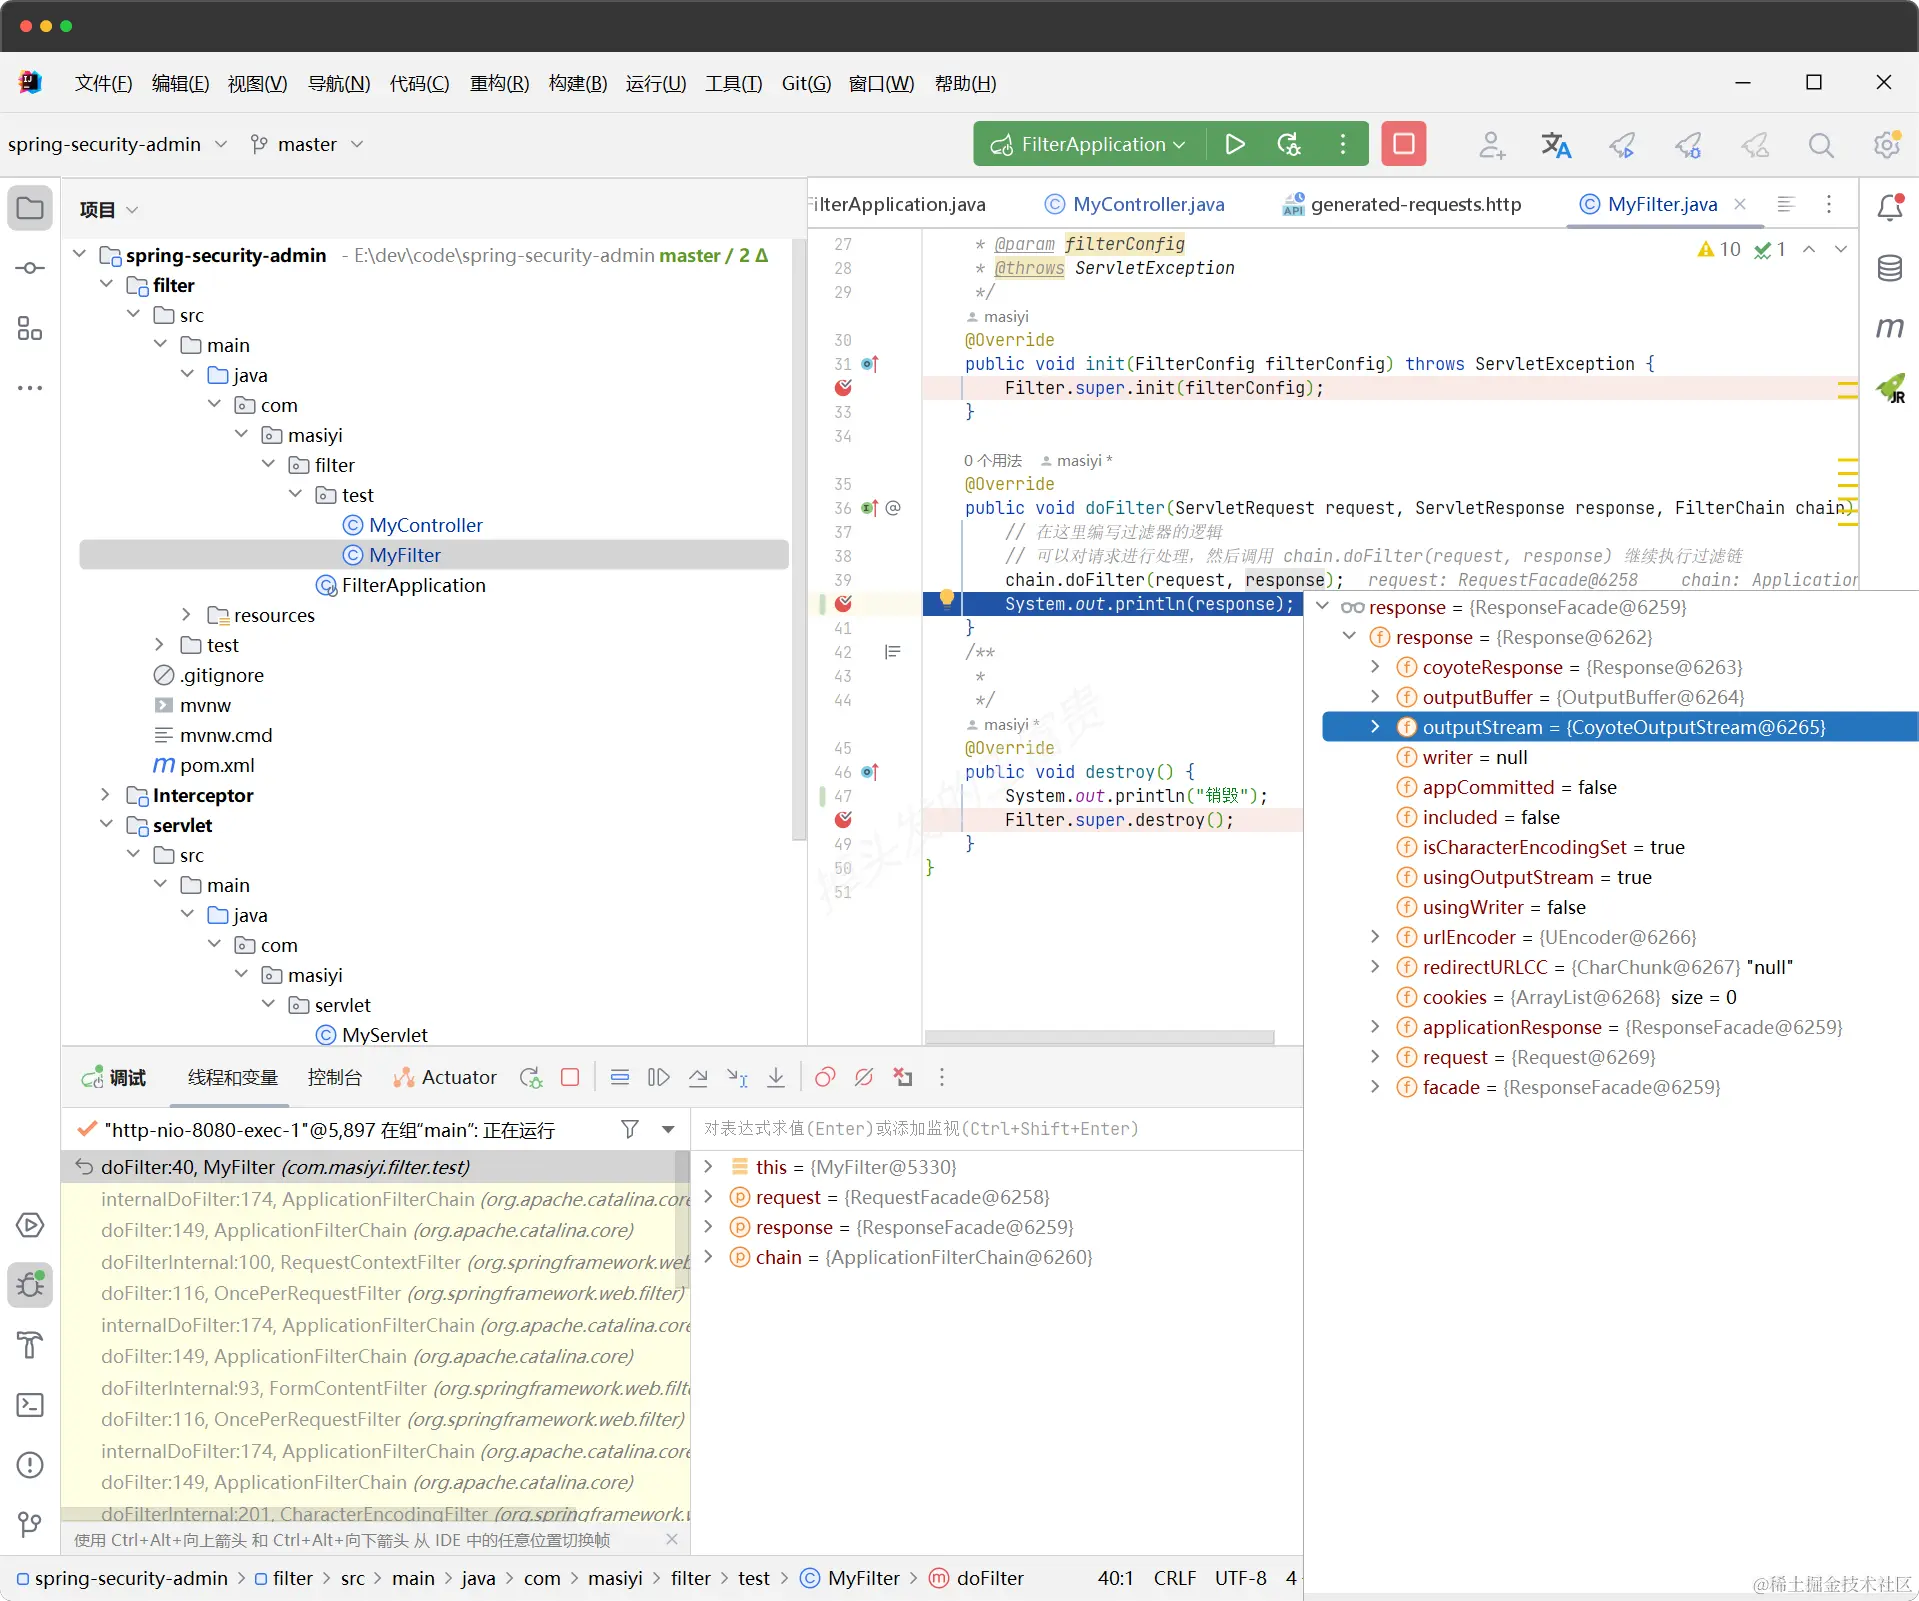
Task: Open the spring-security-admin project dropdown
Action: click(x=118, y=144)
